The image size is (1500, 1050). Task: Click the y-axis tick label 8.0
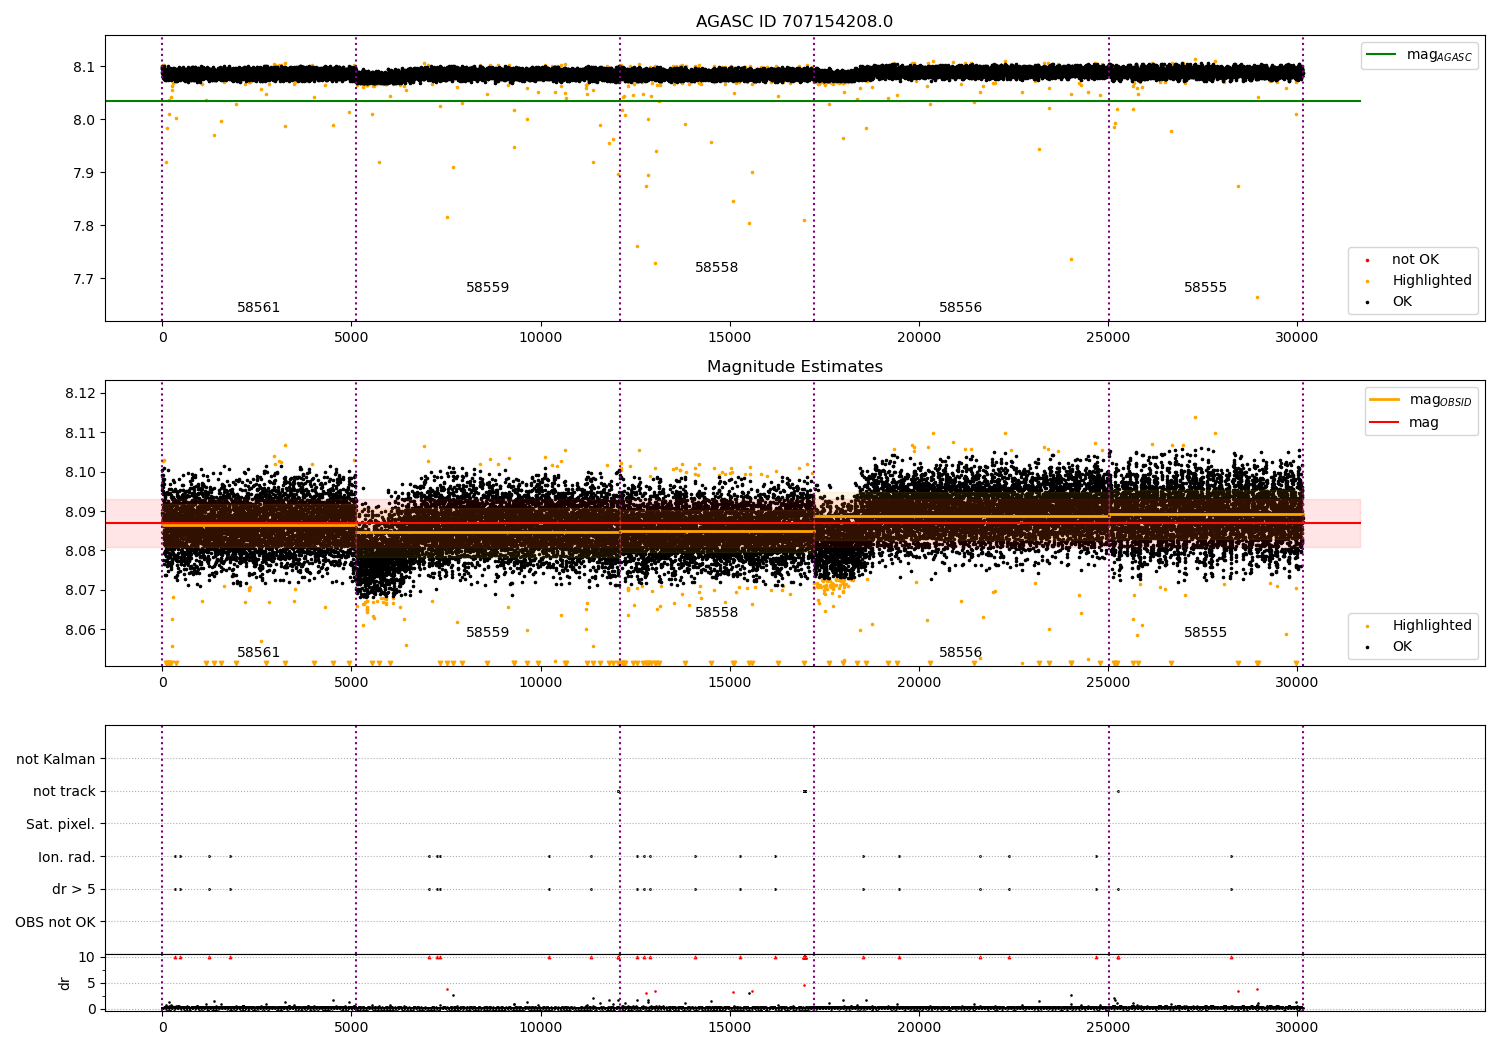click(x=85, y=121)
